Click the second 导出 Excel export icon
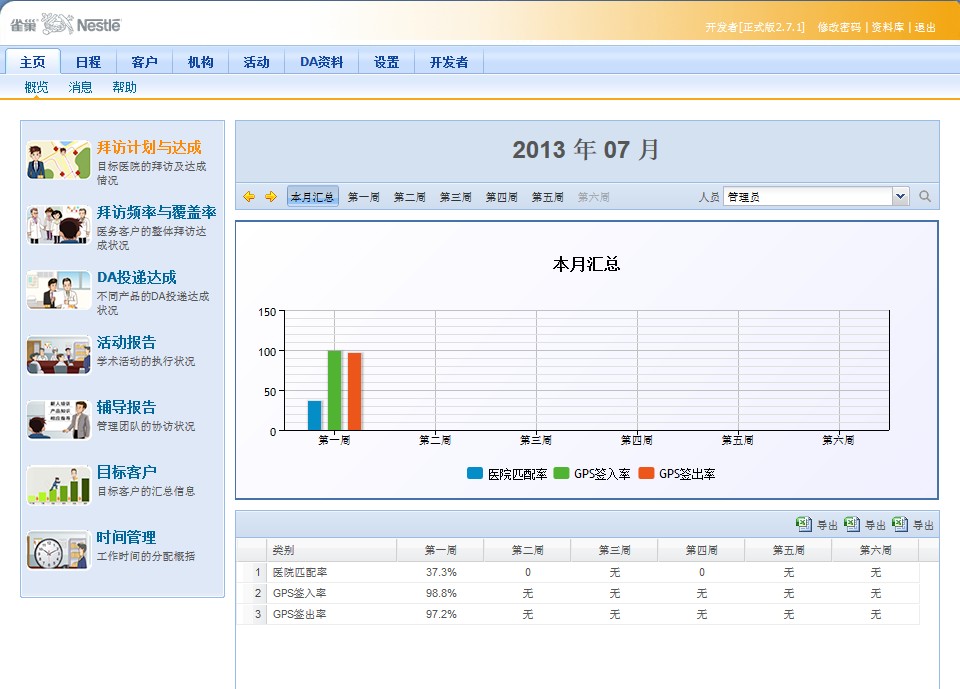Viewport: 960px width, 689px height. [x=851, y=524]
